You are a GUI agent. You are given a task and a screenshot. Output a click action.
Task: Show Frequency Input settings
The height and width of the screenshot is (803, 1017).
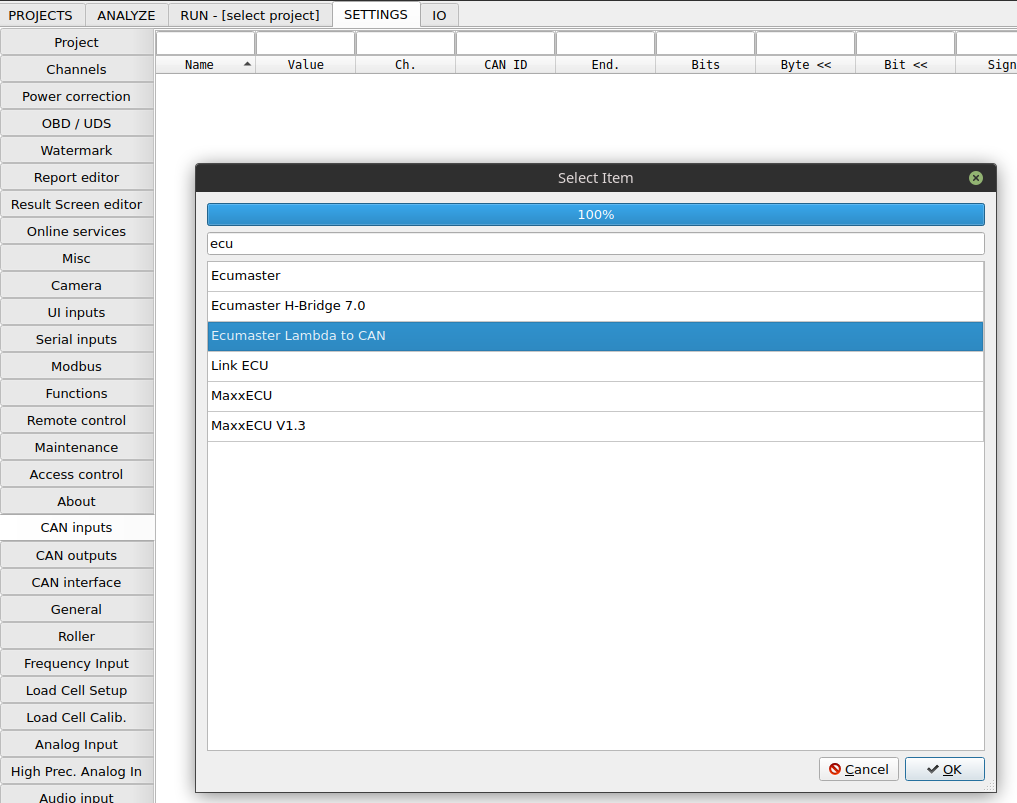pos(77,664)
